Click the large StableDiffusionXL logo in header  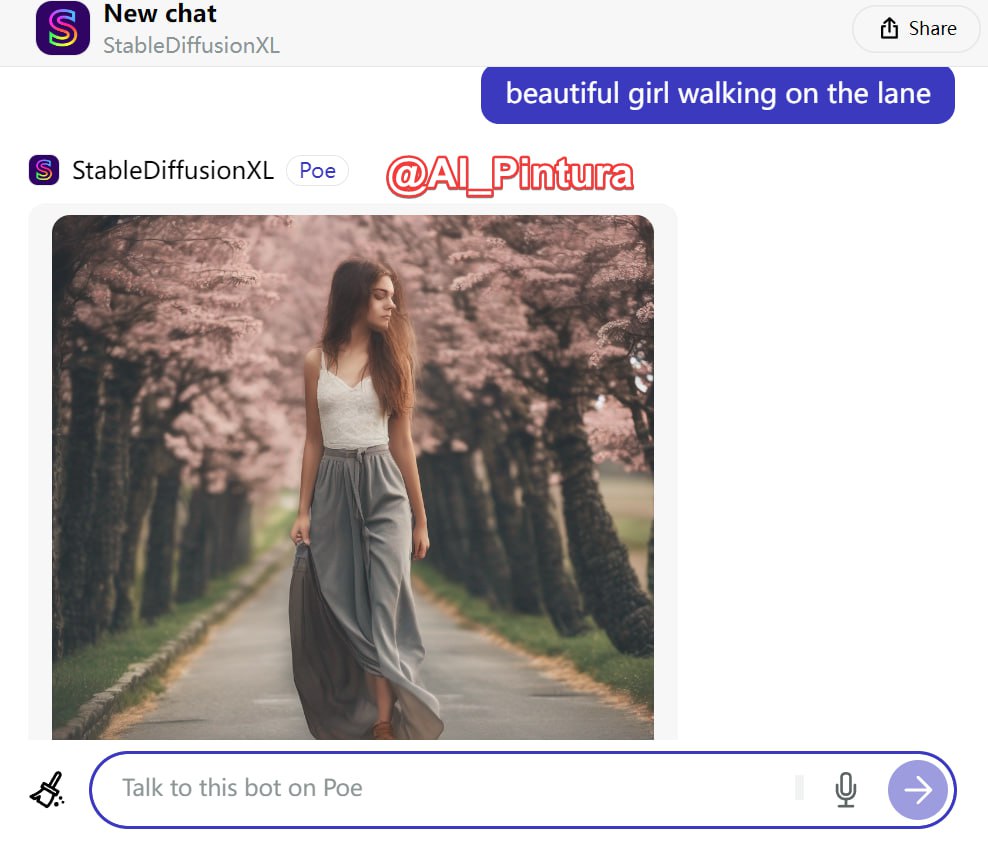tap(63, 28)
